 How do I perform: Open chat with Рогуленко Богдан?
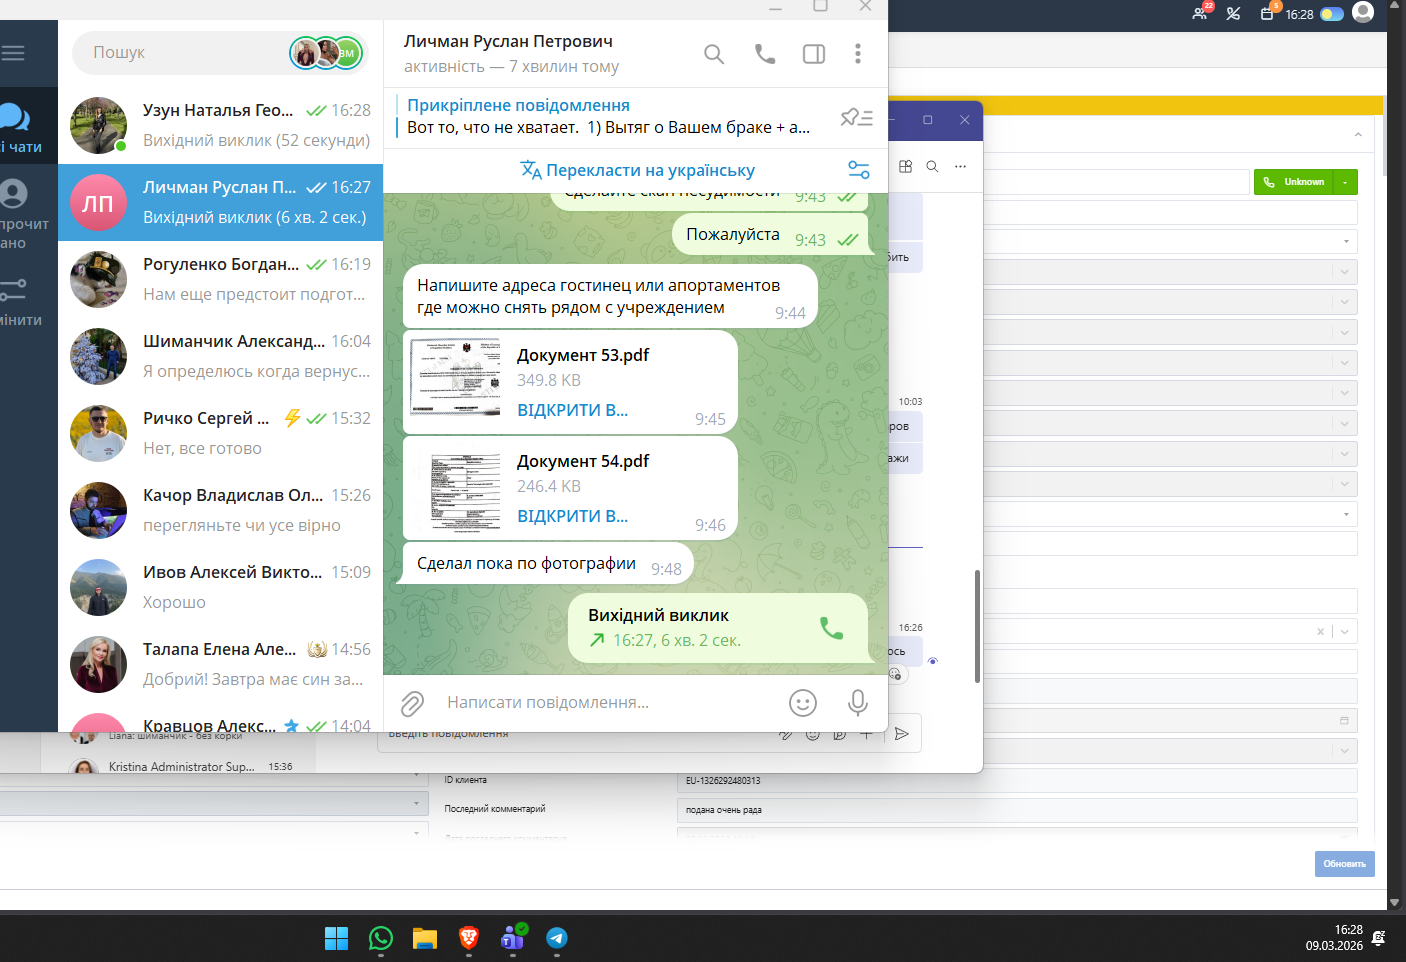pos(220,279)
